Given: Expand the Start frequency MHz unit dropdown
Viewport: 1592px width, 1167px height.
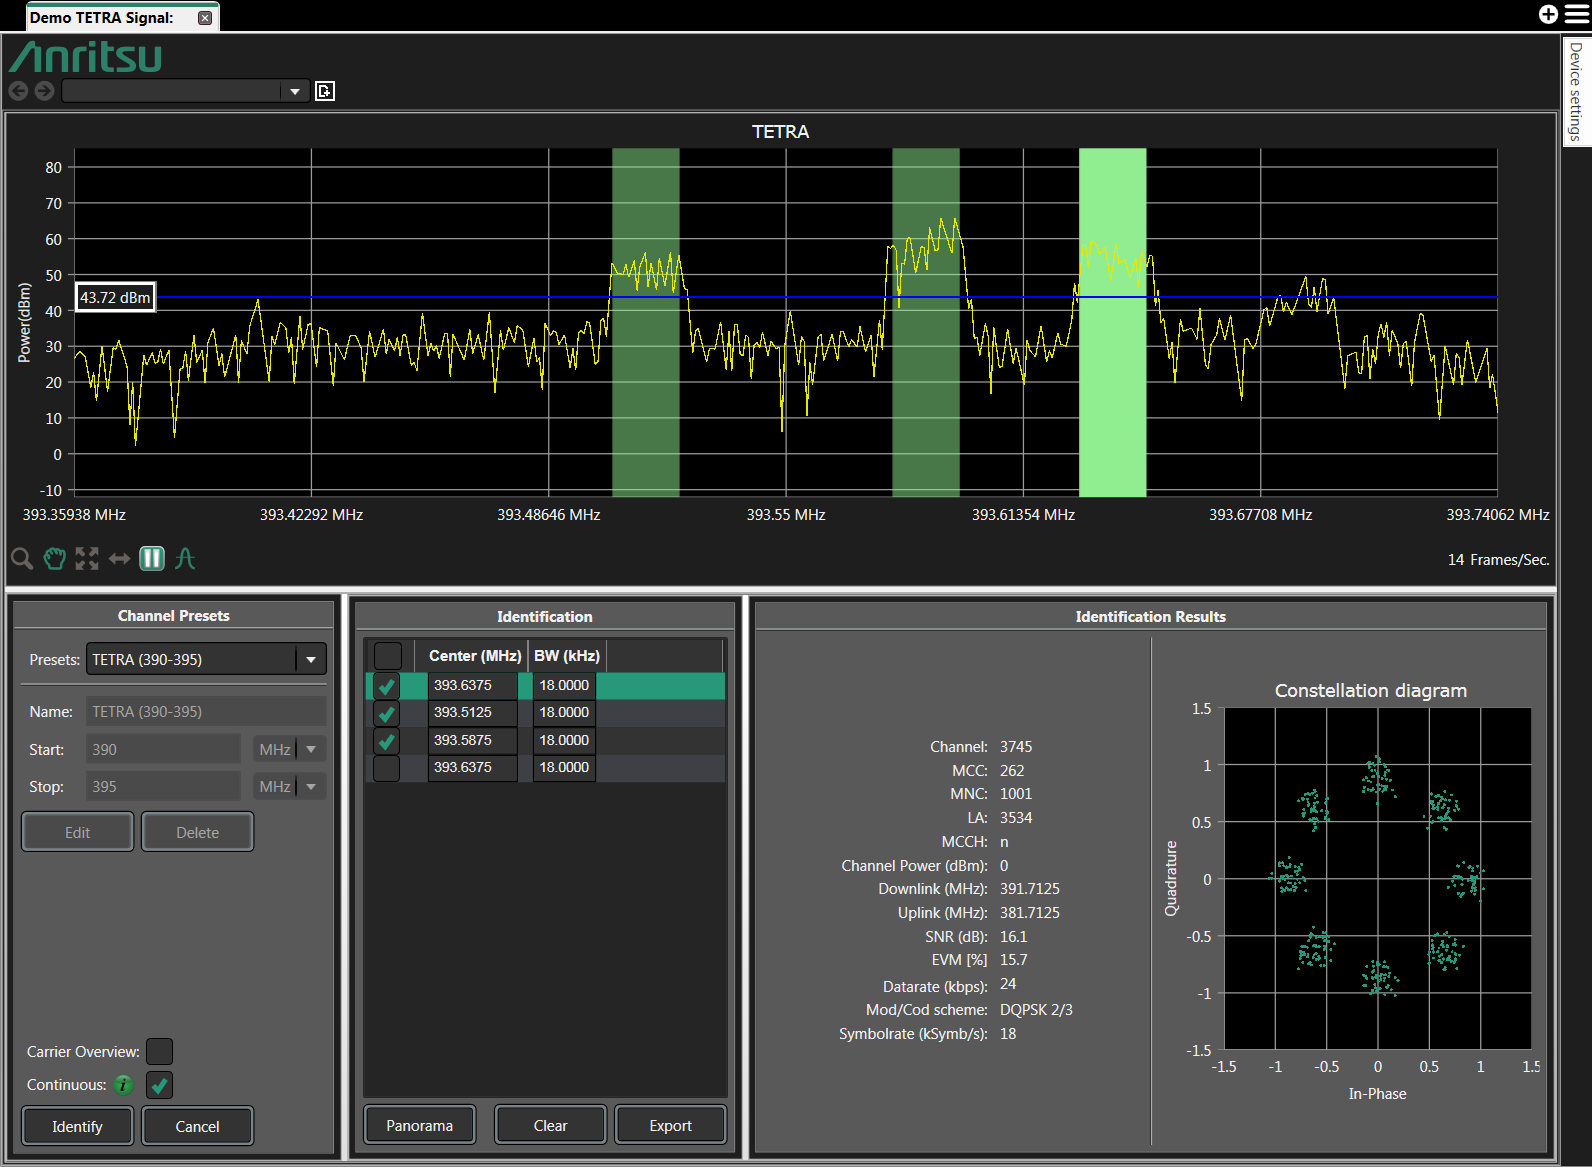Looking at the screenshot, I should pos(311,749).
